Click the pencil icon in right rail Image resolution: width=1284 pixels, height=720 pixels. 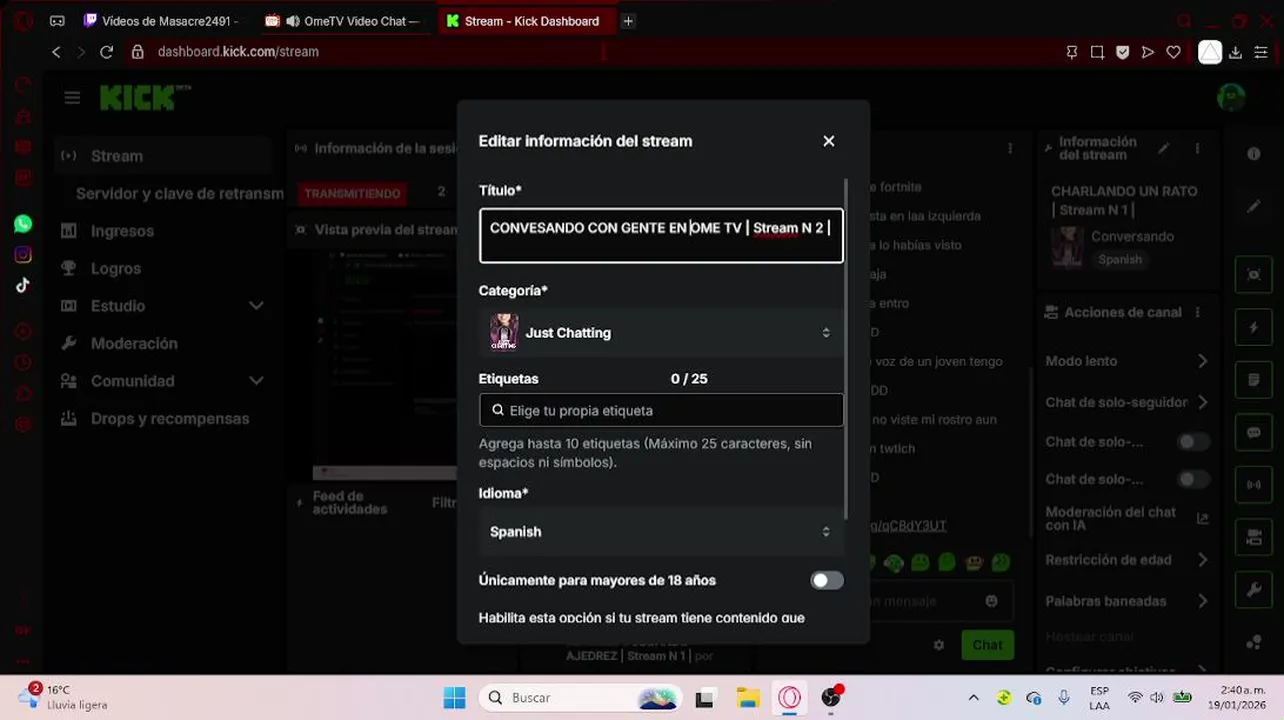tap(1254, 206)
